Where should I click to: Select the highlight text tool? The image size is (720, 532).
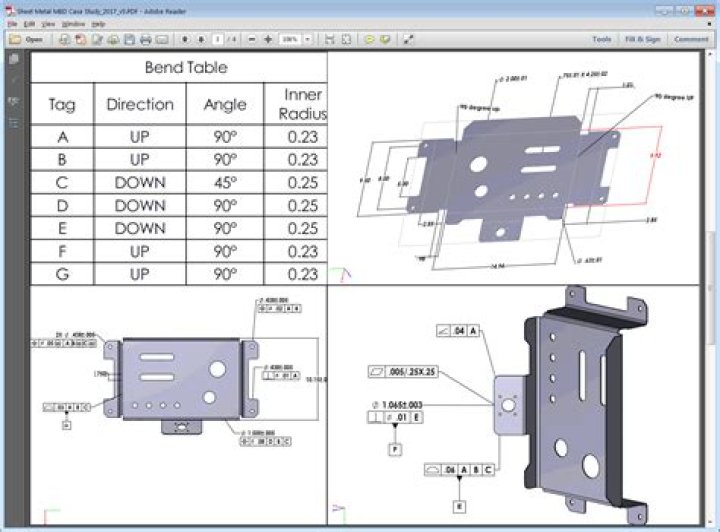click(x=385, y=39)
